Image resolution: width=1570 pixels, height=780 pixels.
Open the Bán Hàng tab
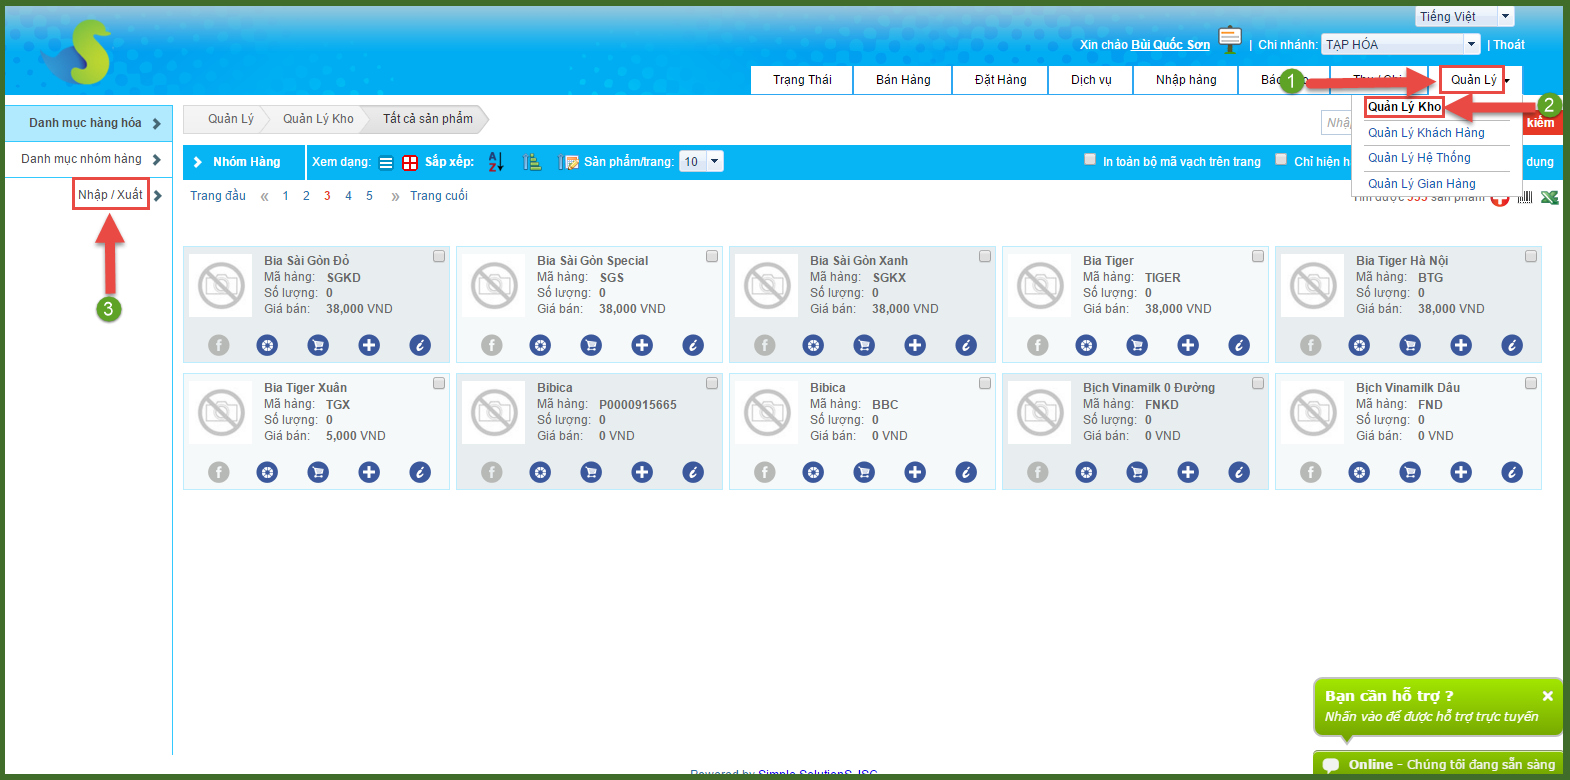coord(903,80)
